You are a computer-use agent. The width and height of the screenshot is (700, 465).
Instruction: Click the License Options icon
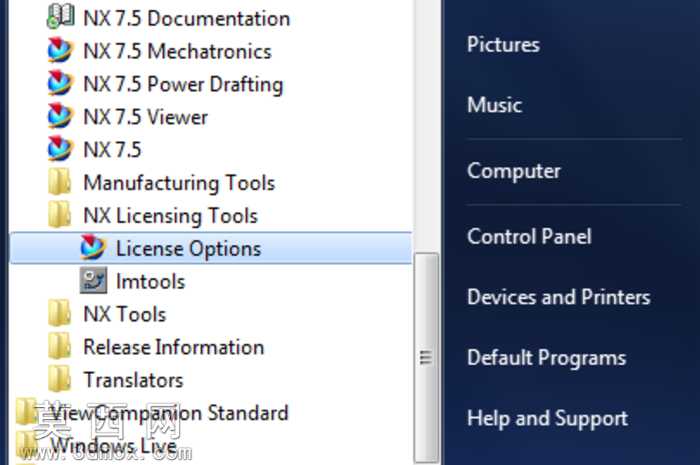pos(93,247)
